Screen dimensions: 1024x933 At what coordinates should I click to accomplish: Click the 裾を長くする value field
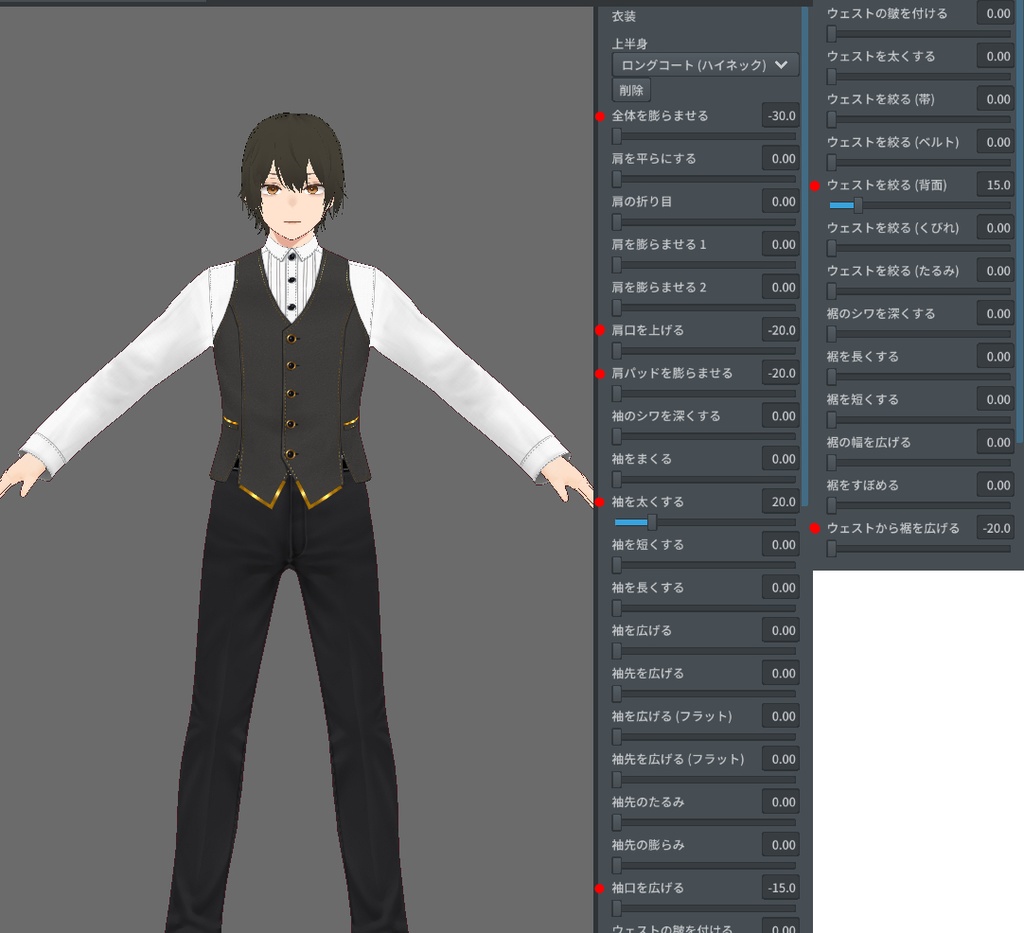click(995, 356)
